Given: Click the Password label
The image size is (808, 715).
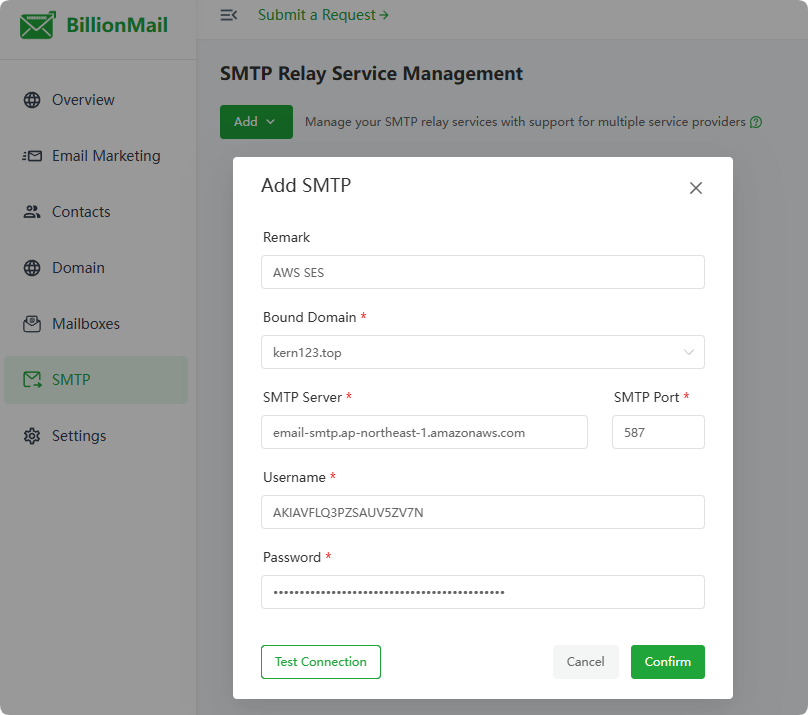Looking at the screenshot, I should pos(292,557).
